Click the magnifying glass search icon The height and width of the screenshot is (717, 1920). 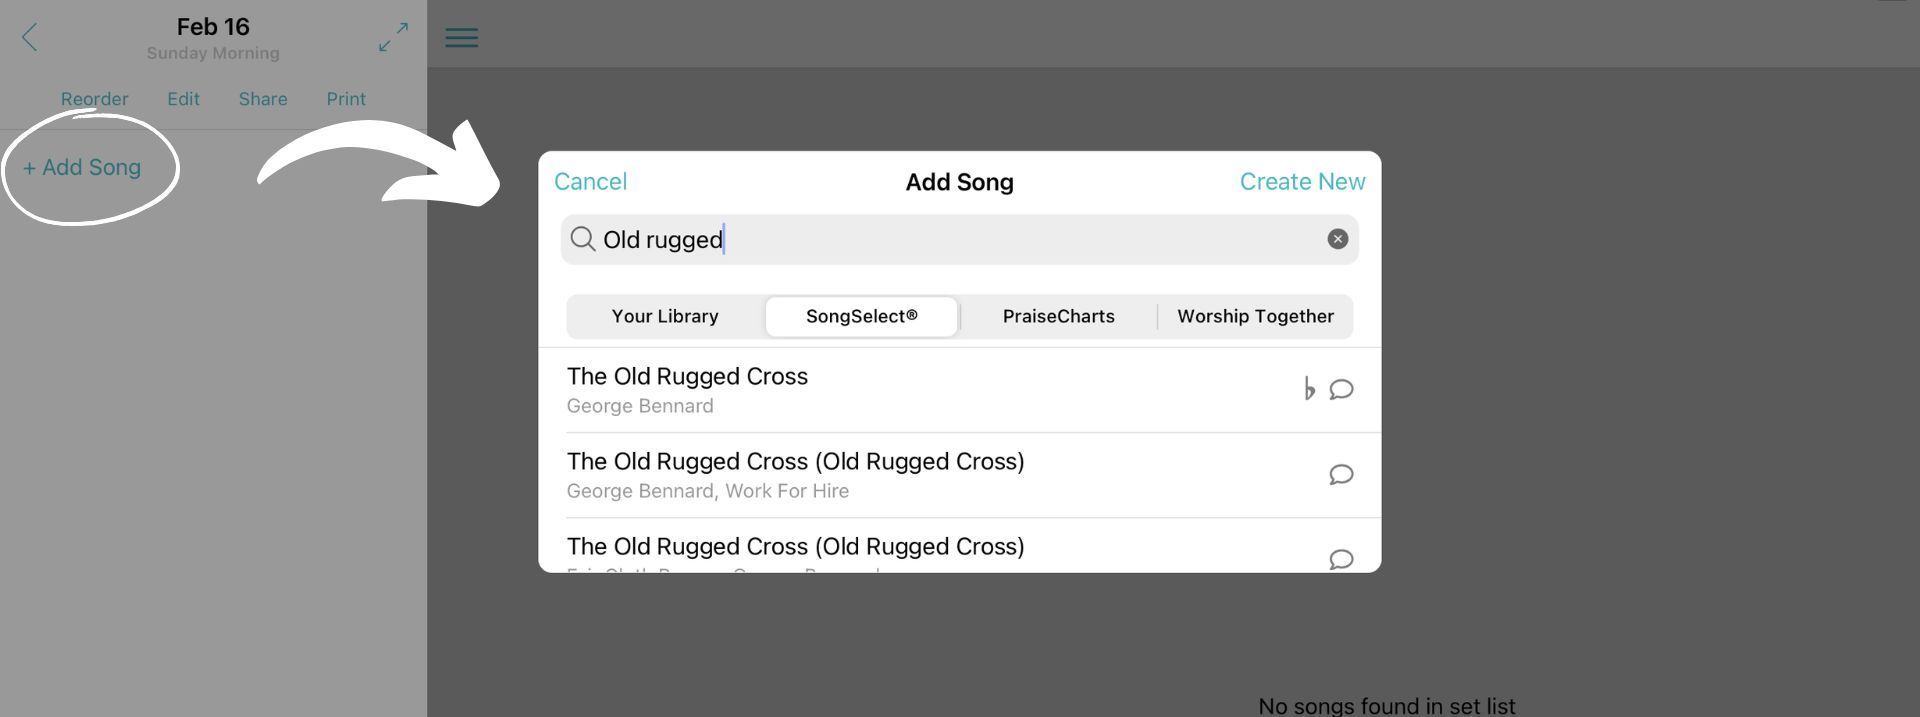click(583, 239)
